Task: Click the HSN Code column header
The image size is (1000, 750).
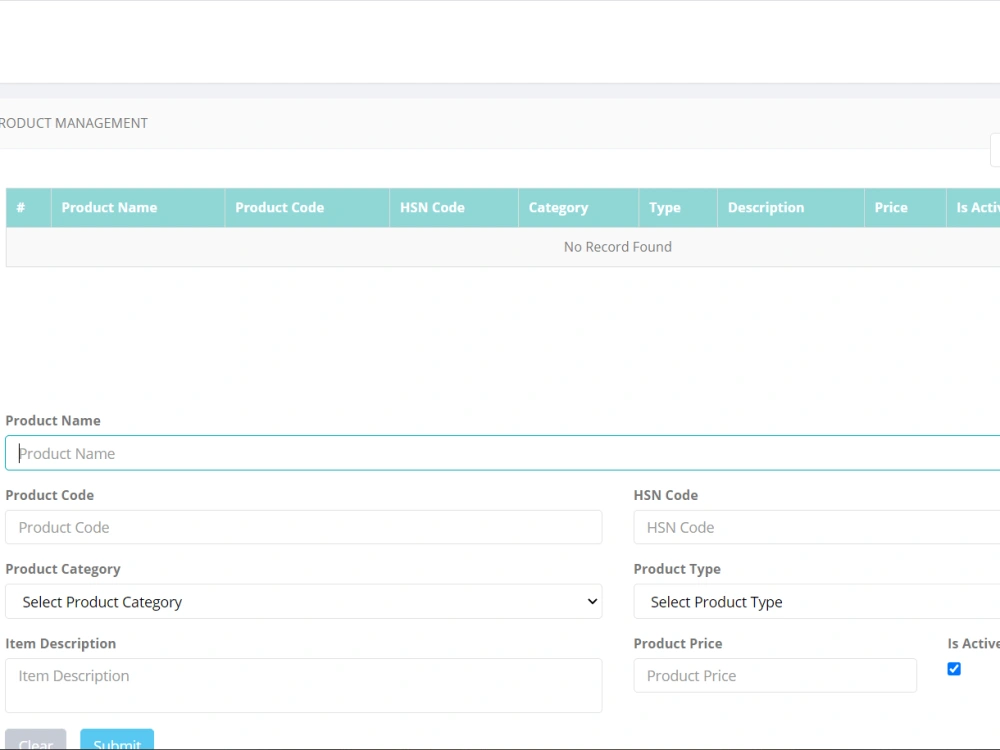Action: click(x=432, y=207)
